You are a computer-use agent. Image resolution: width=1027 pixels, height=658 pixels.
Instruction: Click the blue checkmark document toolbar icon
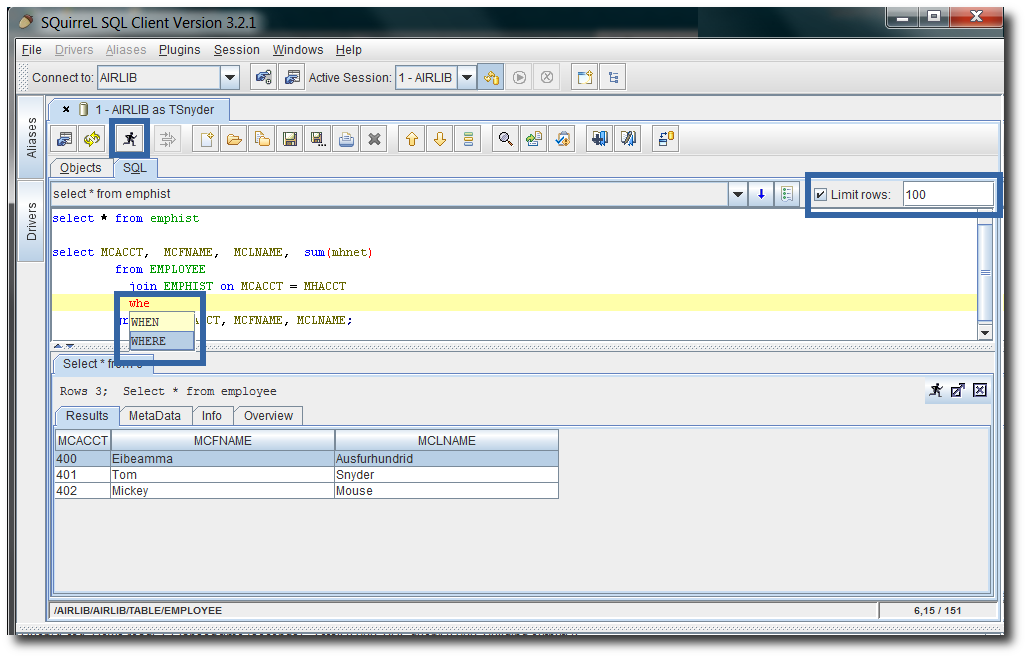562,139
